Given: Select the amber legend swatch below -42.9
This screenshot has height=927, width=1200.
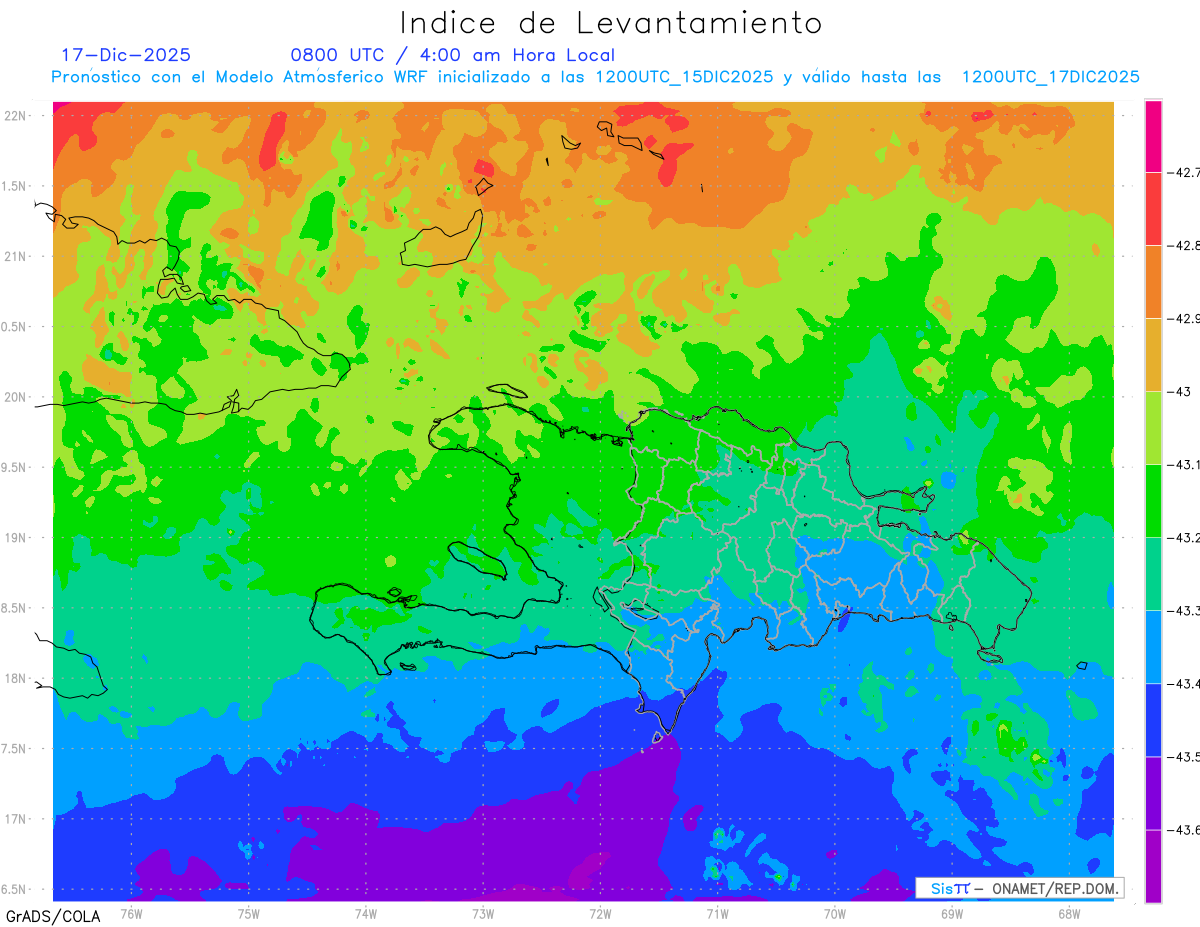Looking at the screenshot, I should [x=1153, y=354].
